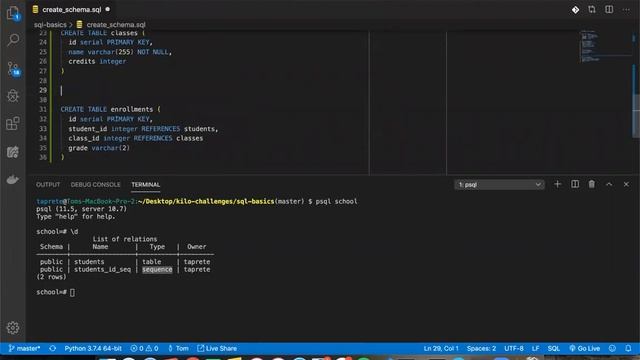
Task: Click the 'credits integer' code line
Action: [x=97, y=62]
